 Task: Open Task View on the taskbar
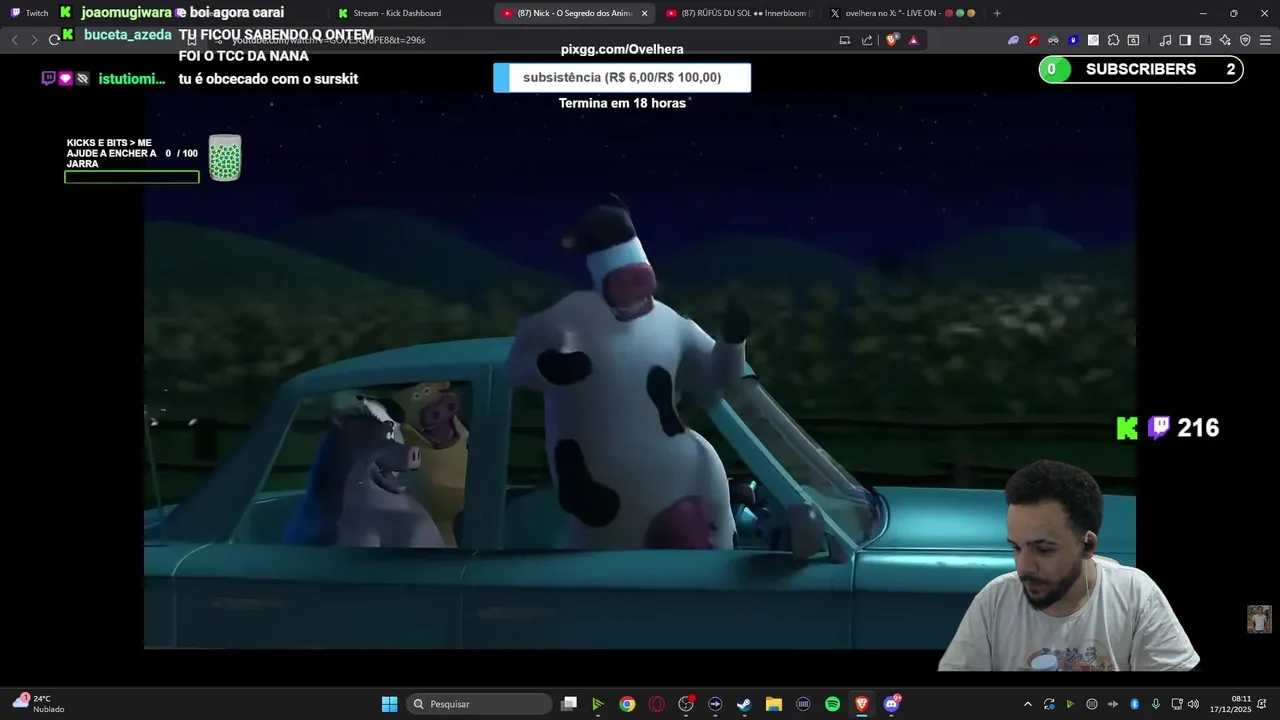(x=569, y=704)
